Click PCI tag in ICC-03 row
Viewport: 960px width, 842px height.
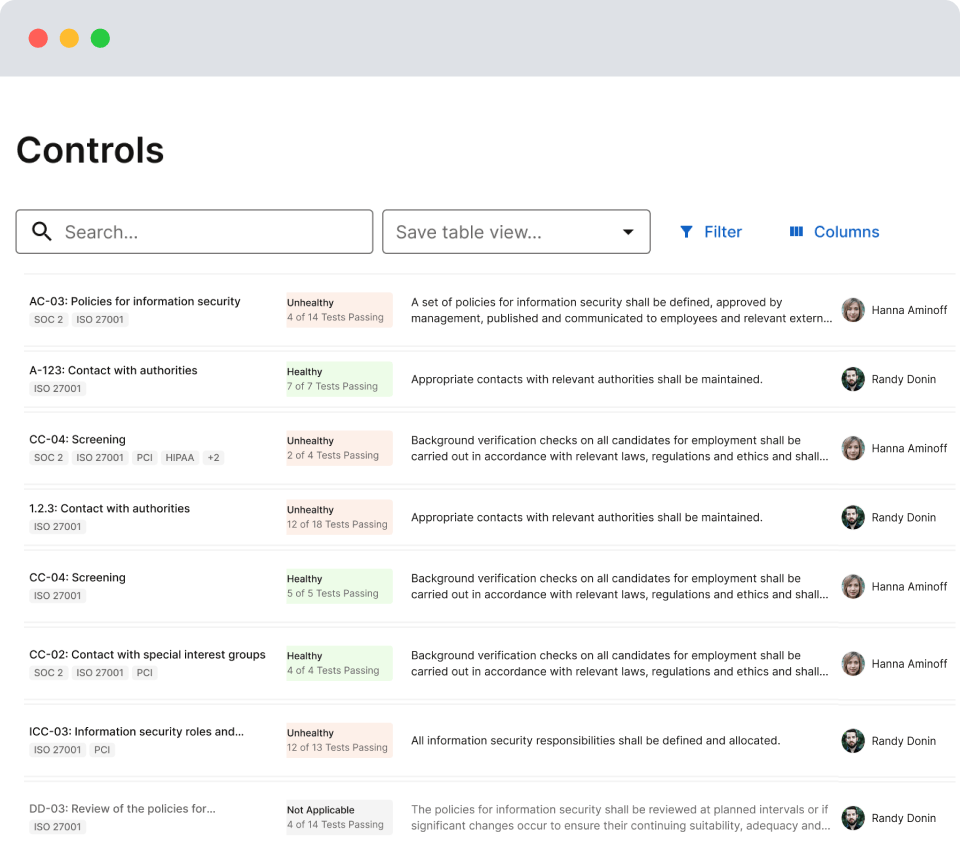(102, 750)
